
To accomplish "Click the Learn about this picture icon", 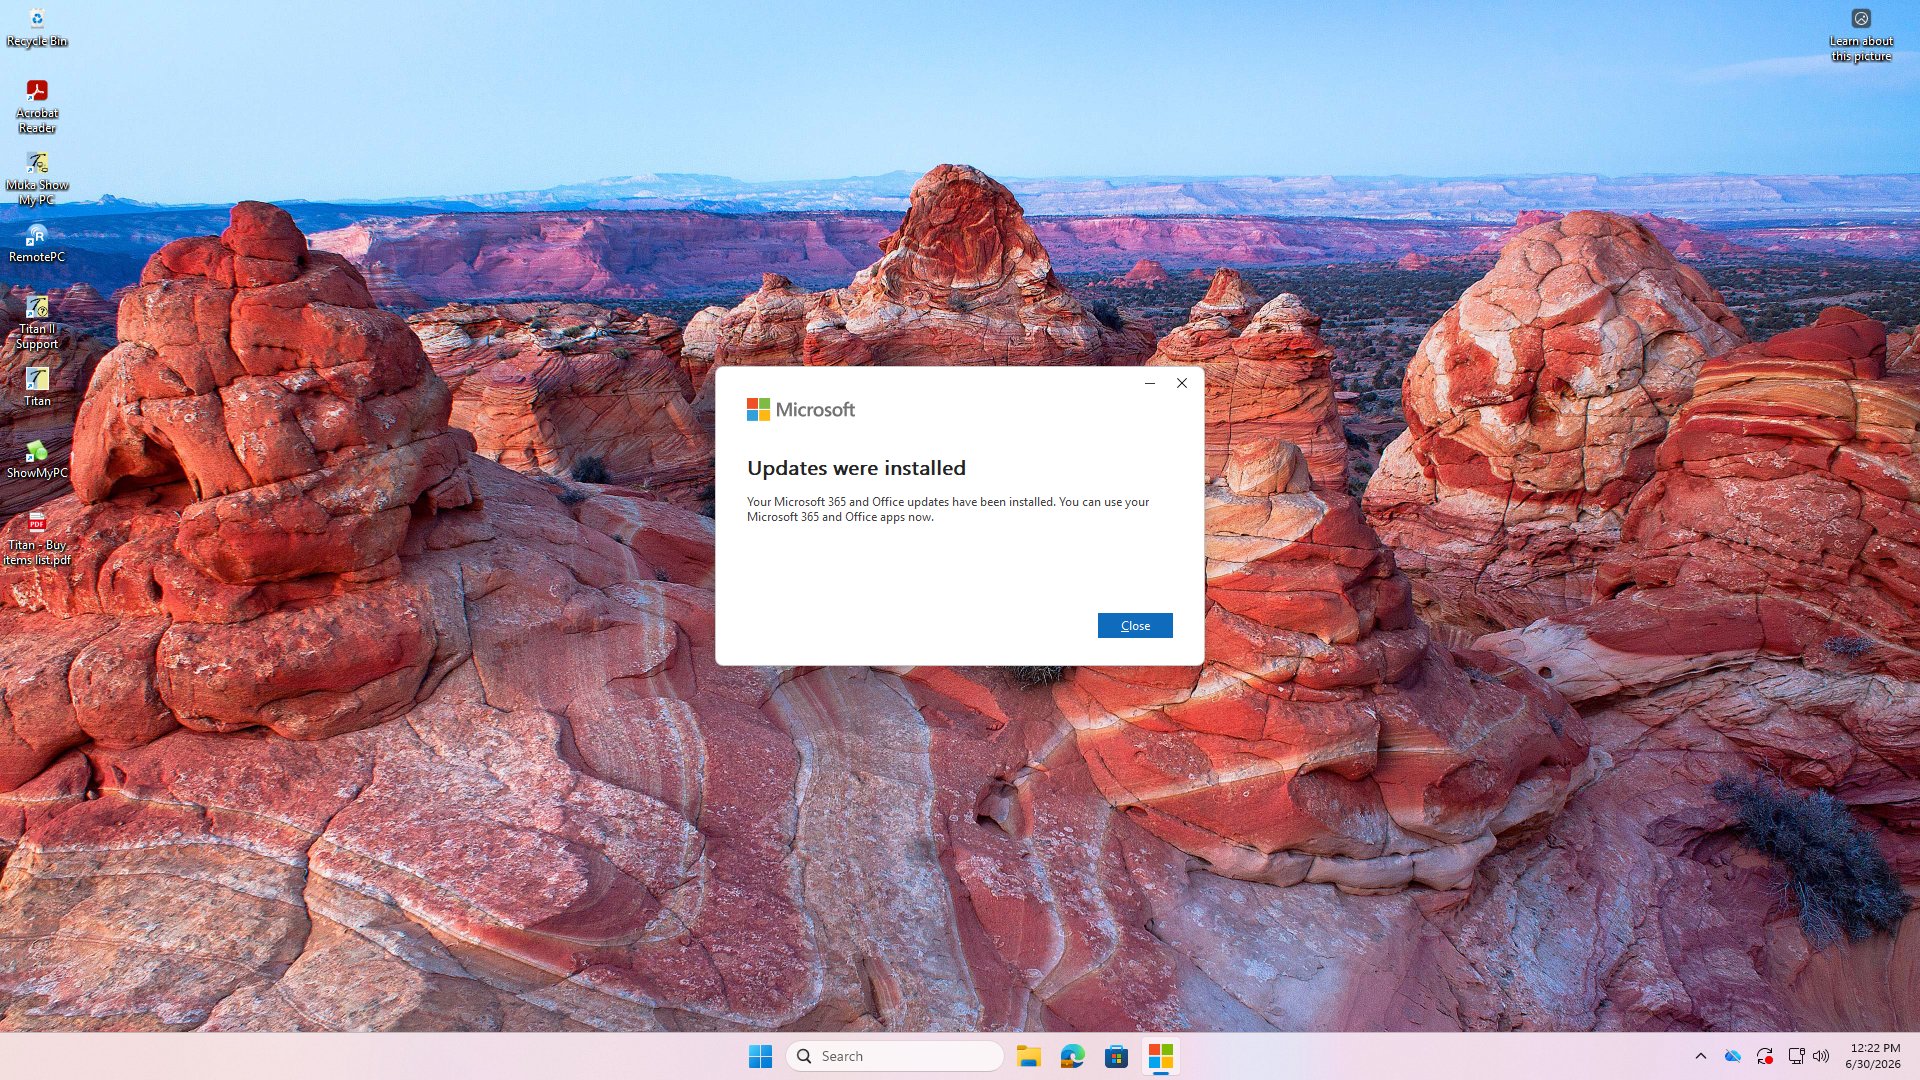I will [x=1861, y=35].
